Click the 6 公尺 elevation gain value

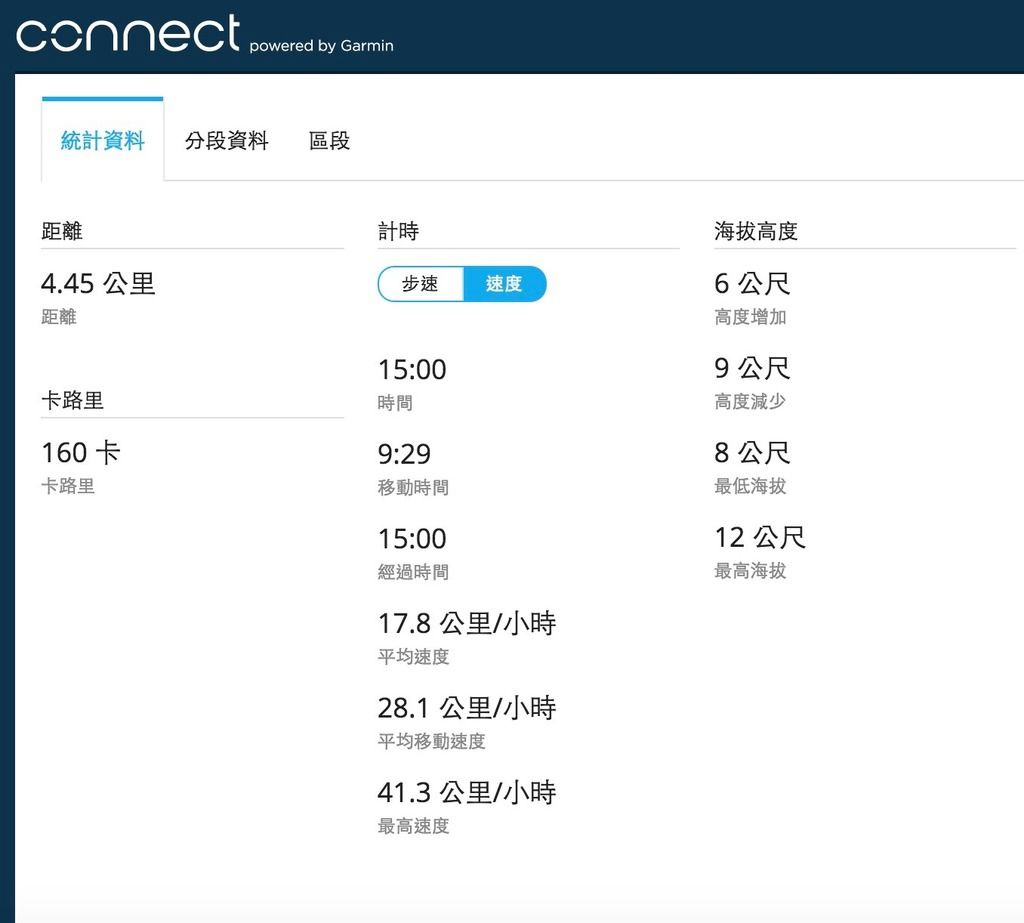tap(752, 283)
